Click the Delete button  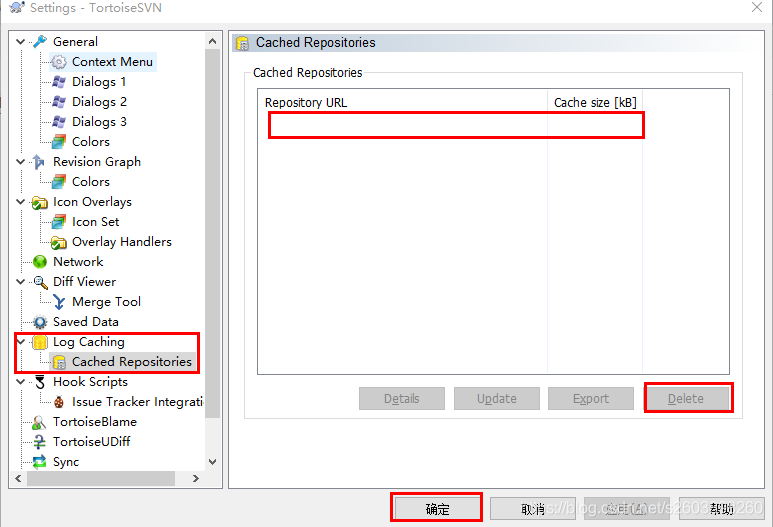[x=686, y=398]
